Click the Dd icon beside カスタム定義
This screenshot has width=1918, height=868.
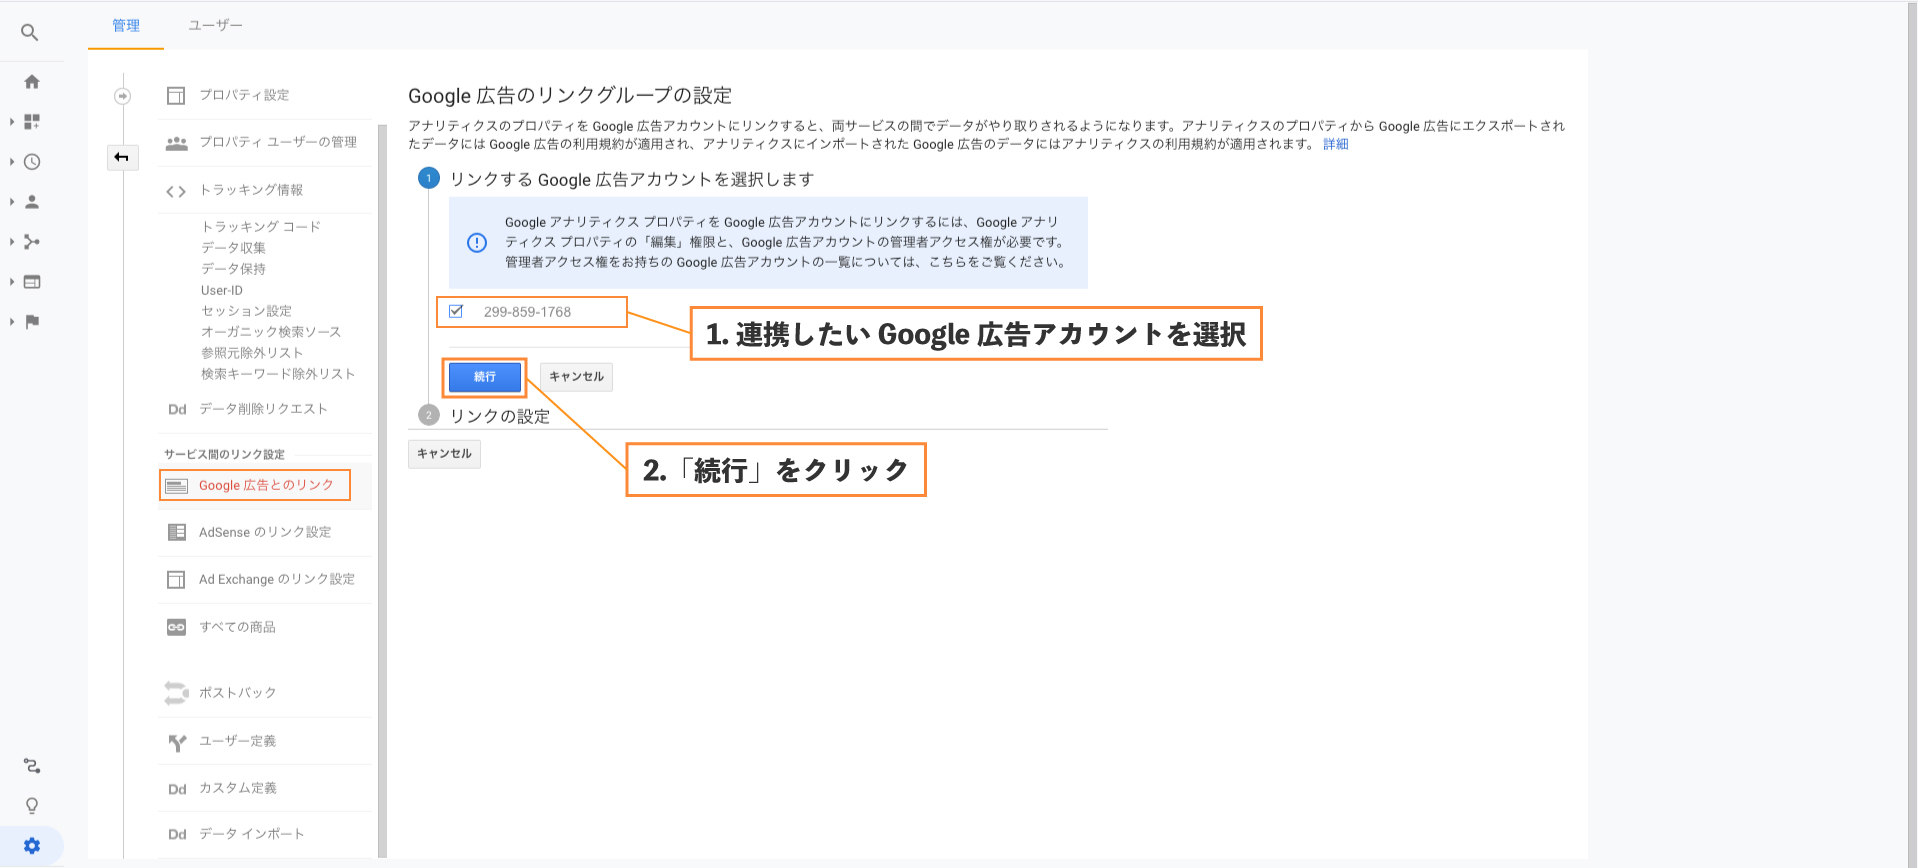point(177,789)
